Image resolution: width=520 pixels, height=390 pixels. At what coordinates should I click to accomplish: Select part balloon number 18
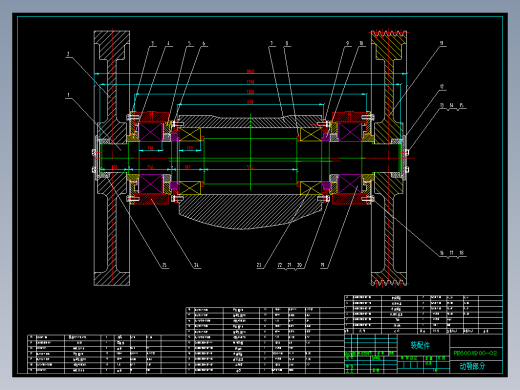click(462, 253)
